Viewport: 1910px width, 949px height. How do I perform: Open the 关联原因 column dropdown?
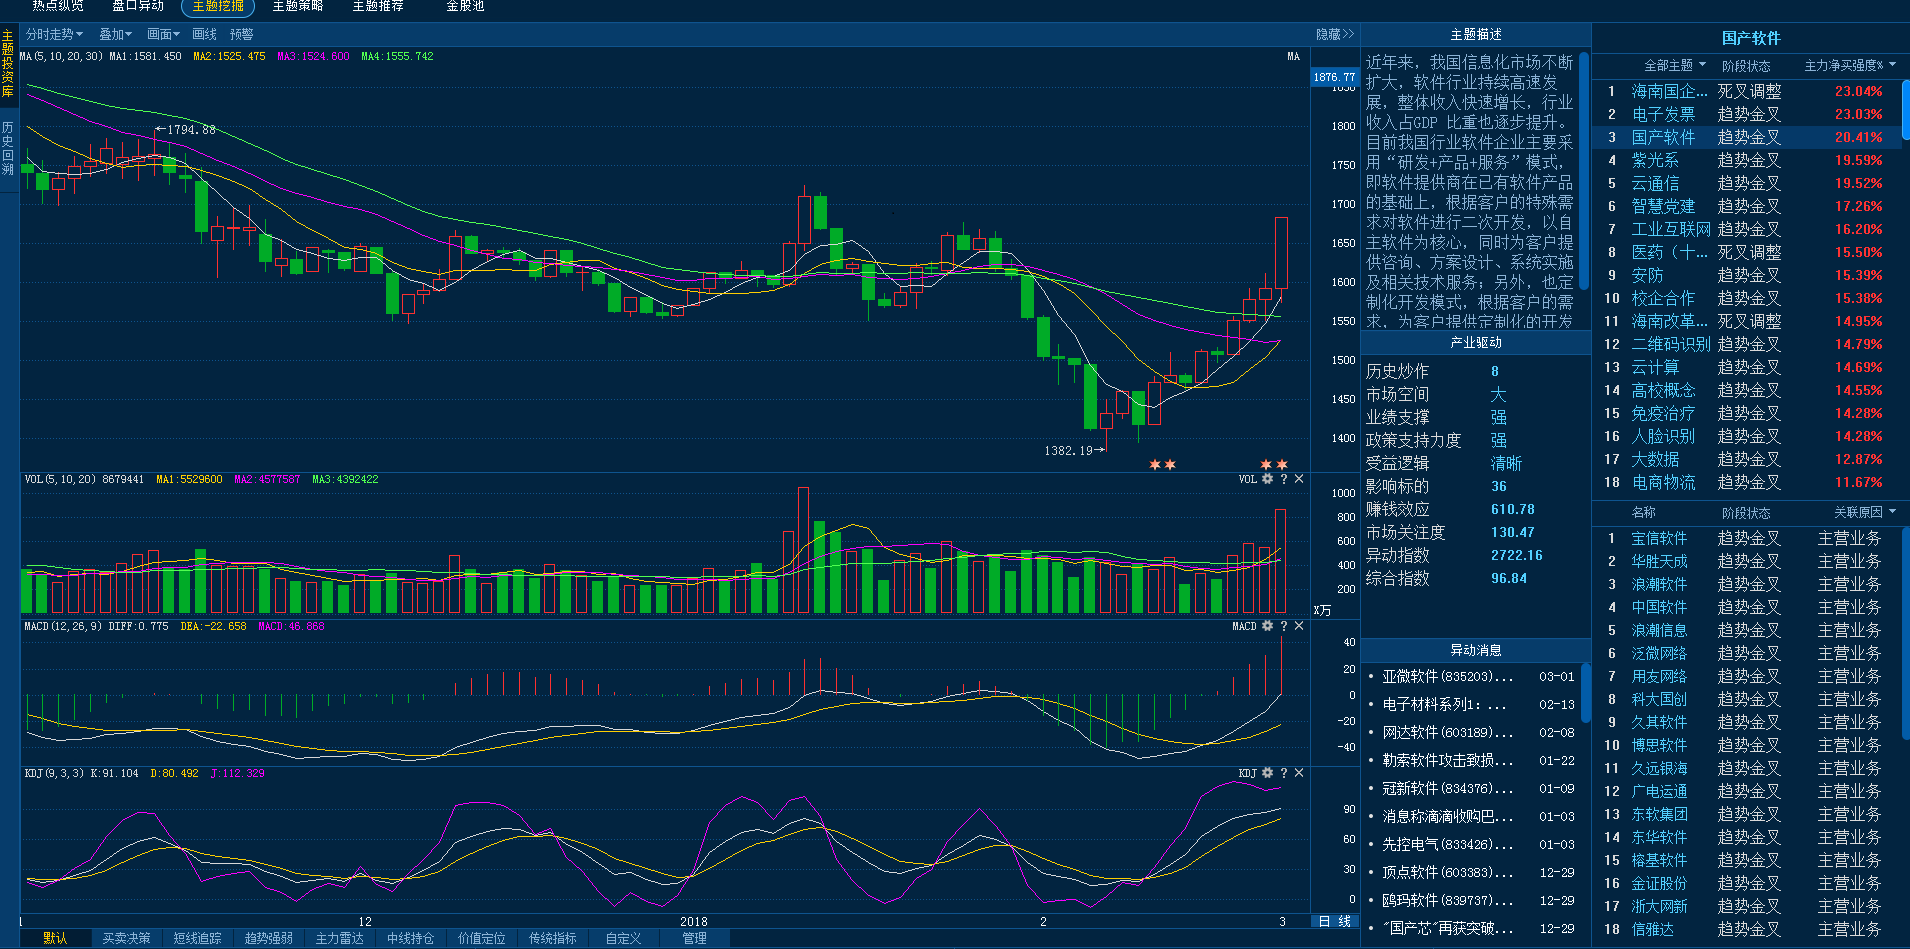tap(1864, 512)
